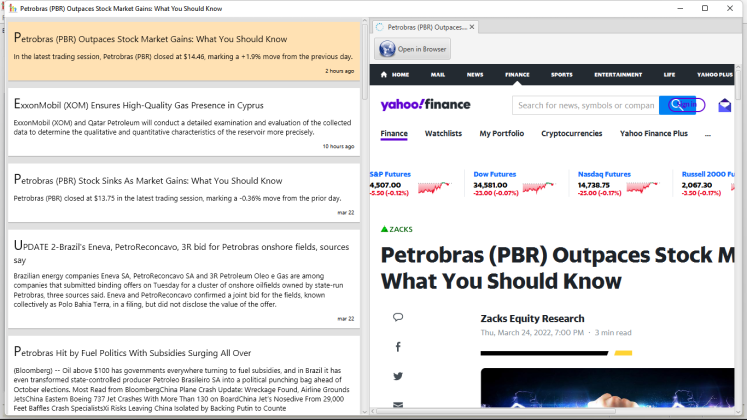This screenshot has width=747, height=420.
Task: Click the article hero image
Action: click(x=607, y=388)
